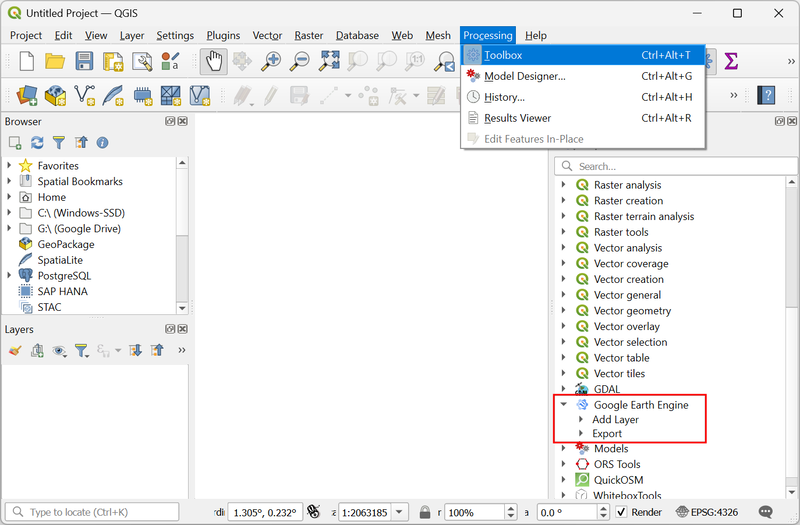The width and height of the screenshot is (800, 525).
Task: Open the new print layout icon
Action: tap(113, 61)
